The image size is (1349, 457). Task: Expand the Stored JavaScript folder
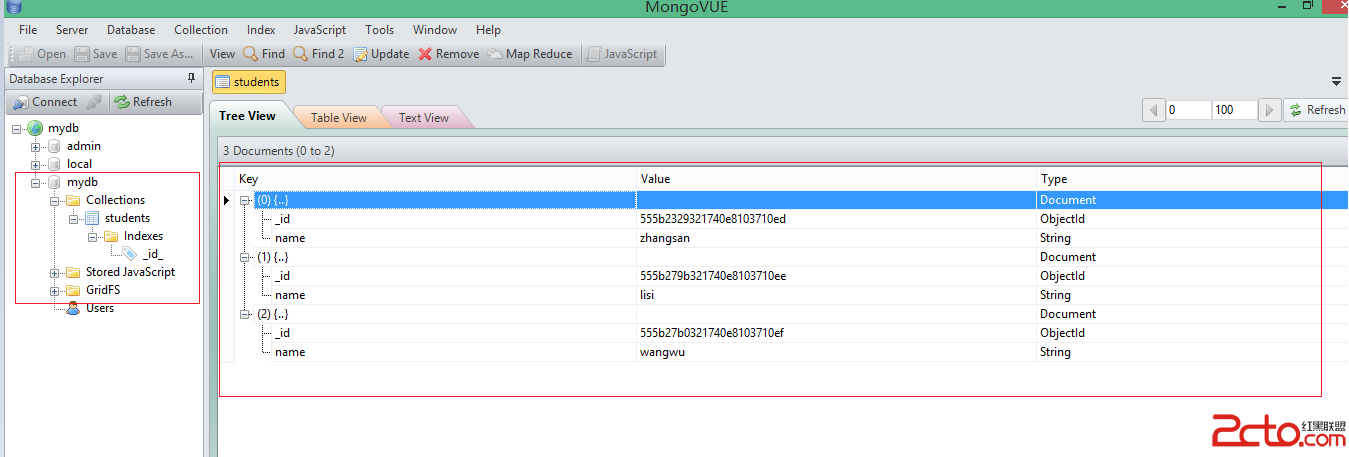coord(55,272)
